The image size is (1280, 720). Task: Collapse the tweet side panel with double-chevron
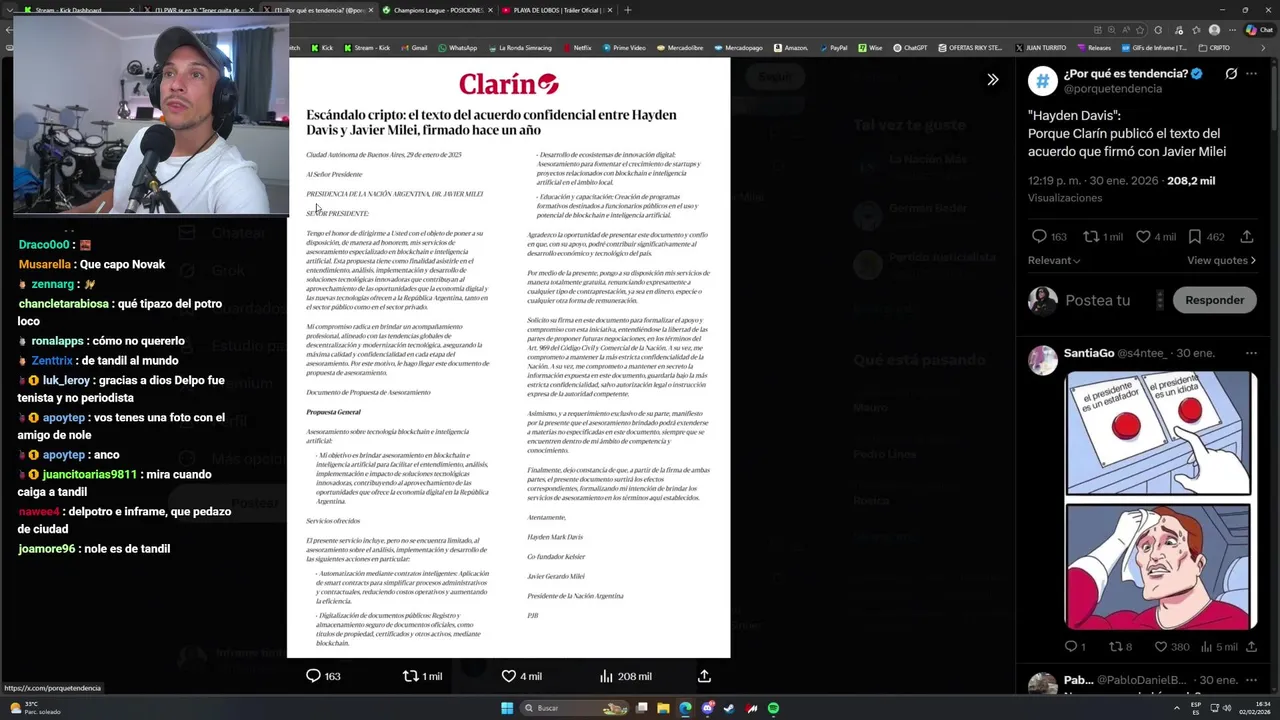[x=992, y=79]
